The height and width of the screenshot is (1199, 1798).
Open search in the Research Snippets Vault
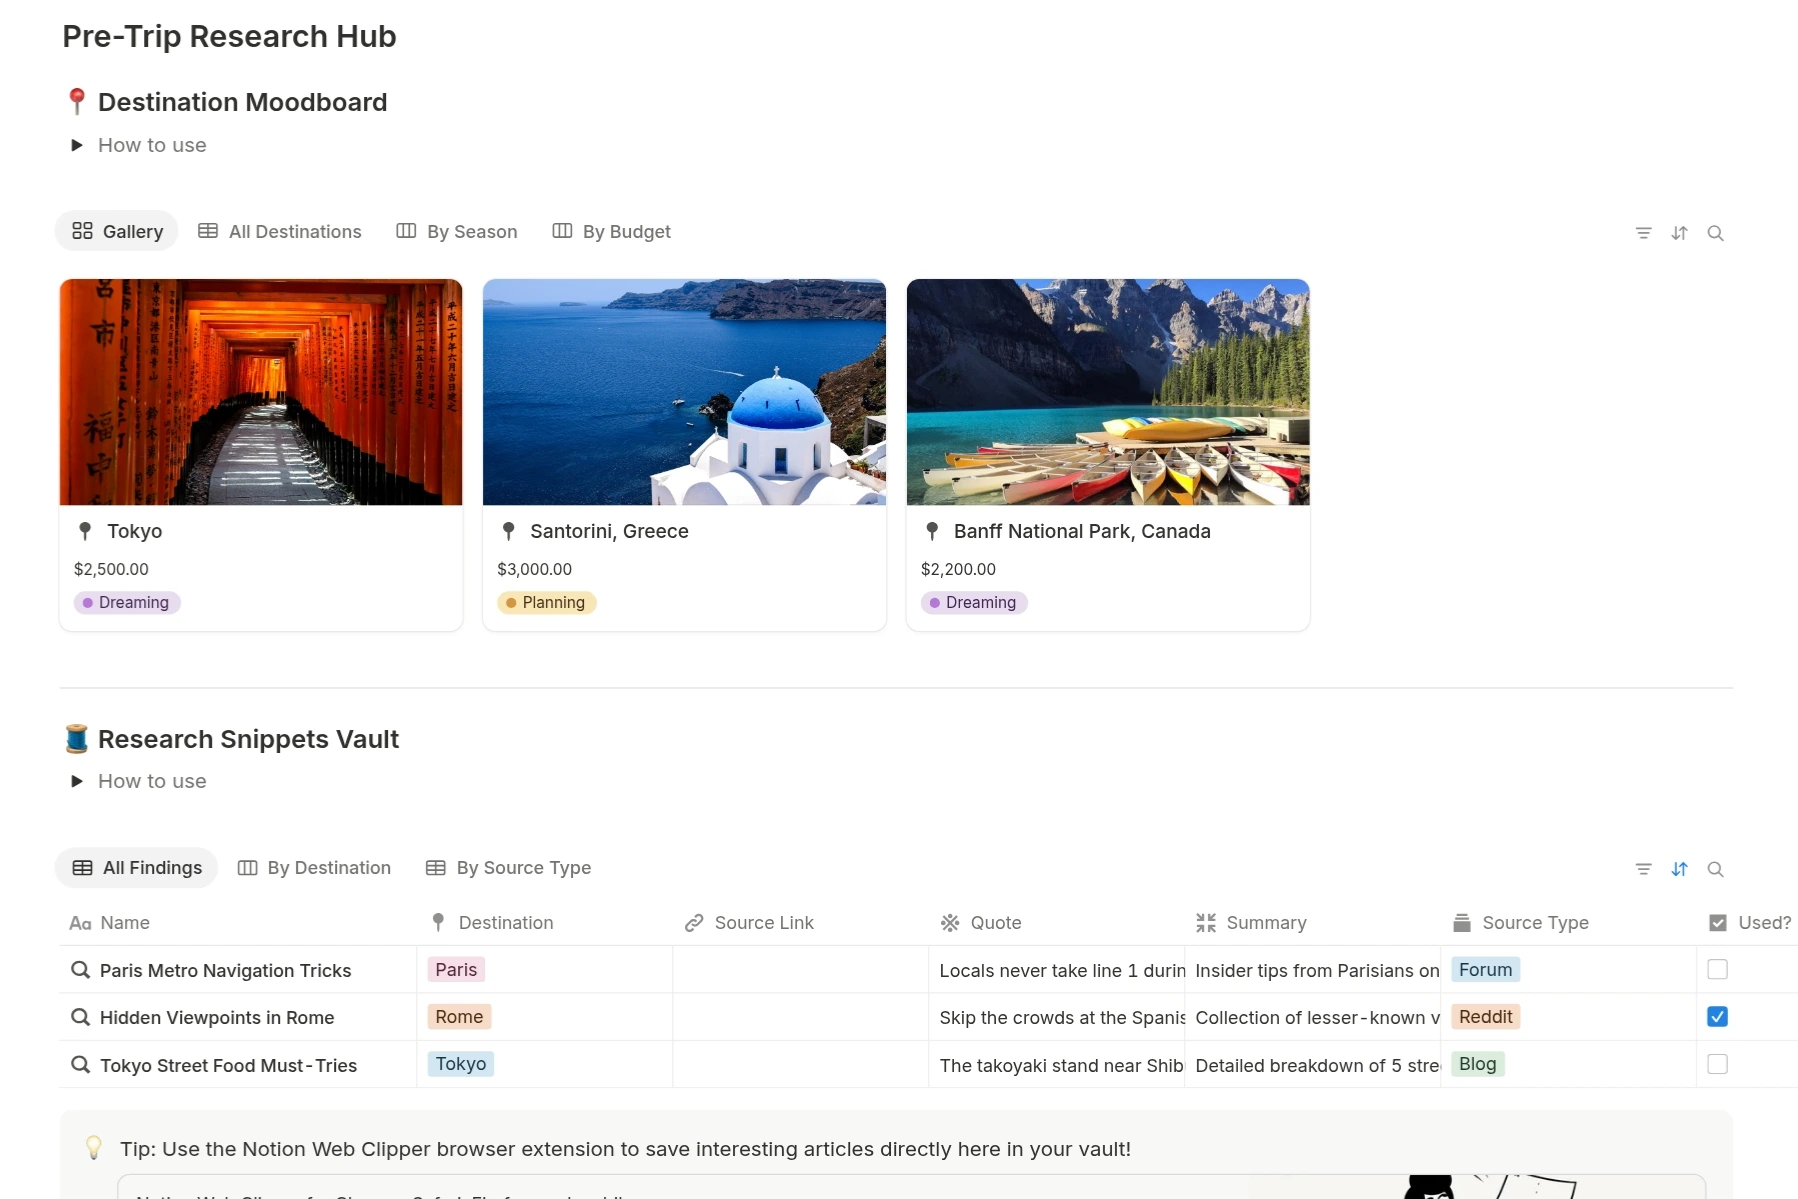click(1715, 869)
